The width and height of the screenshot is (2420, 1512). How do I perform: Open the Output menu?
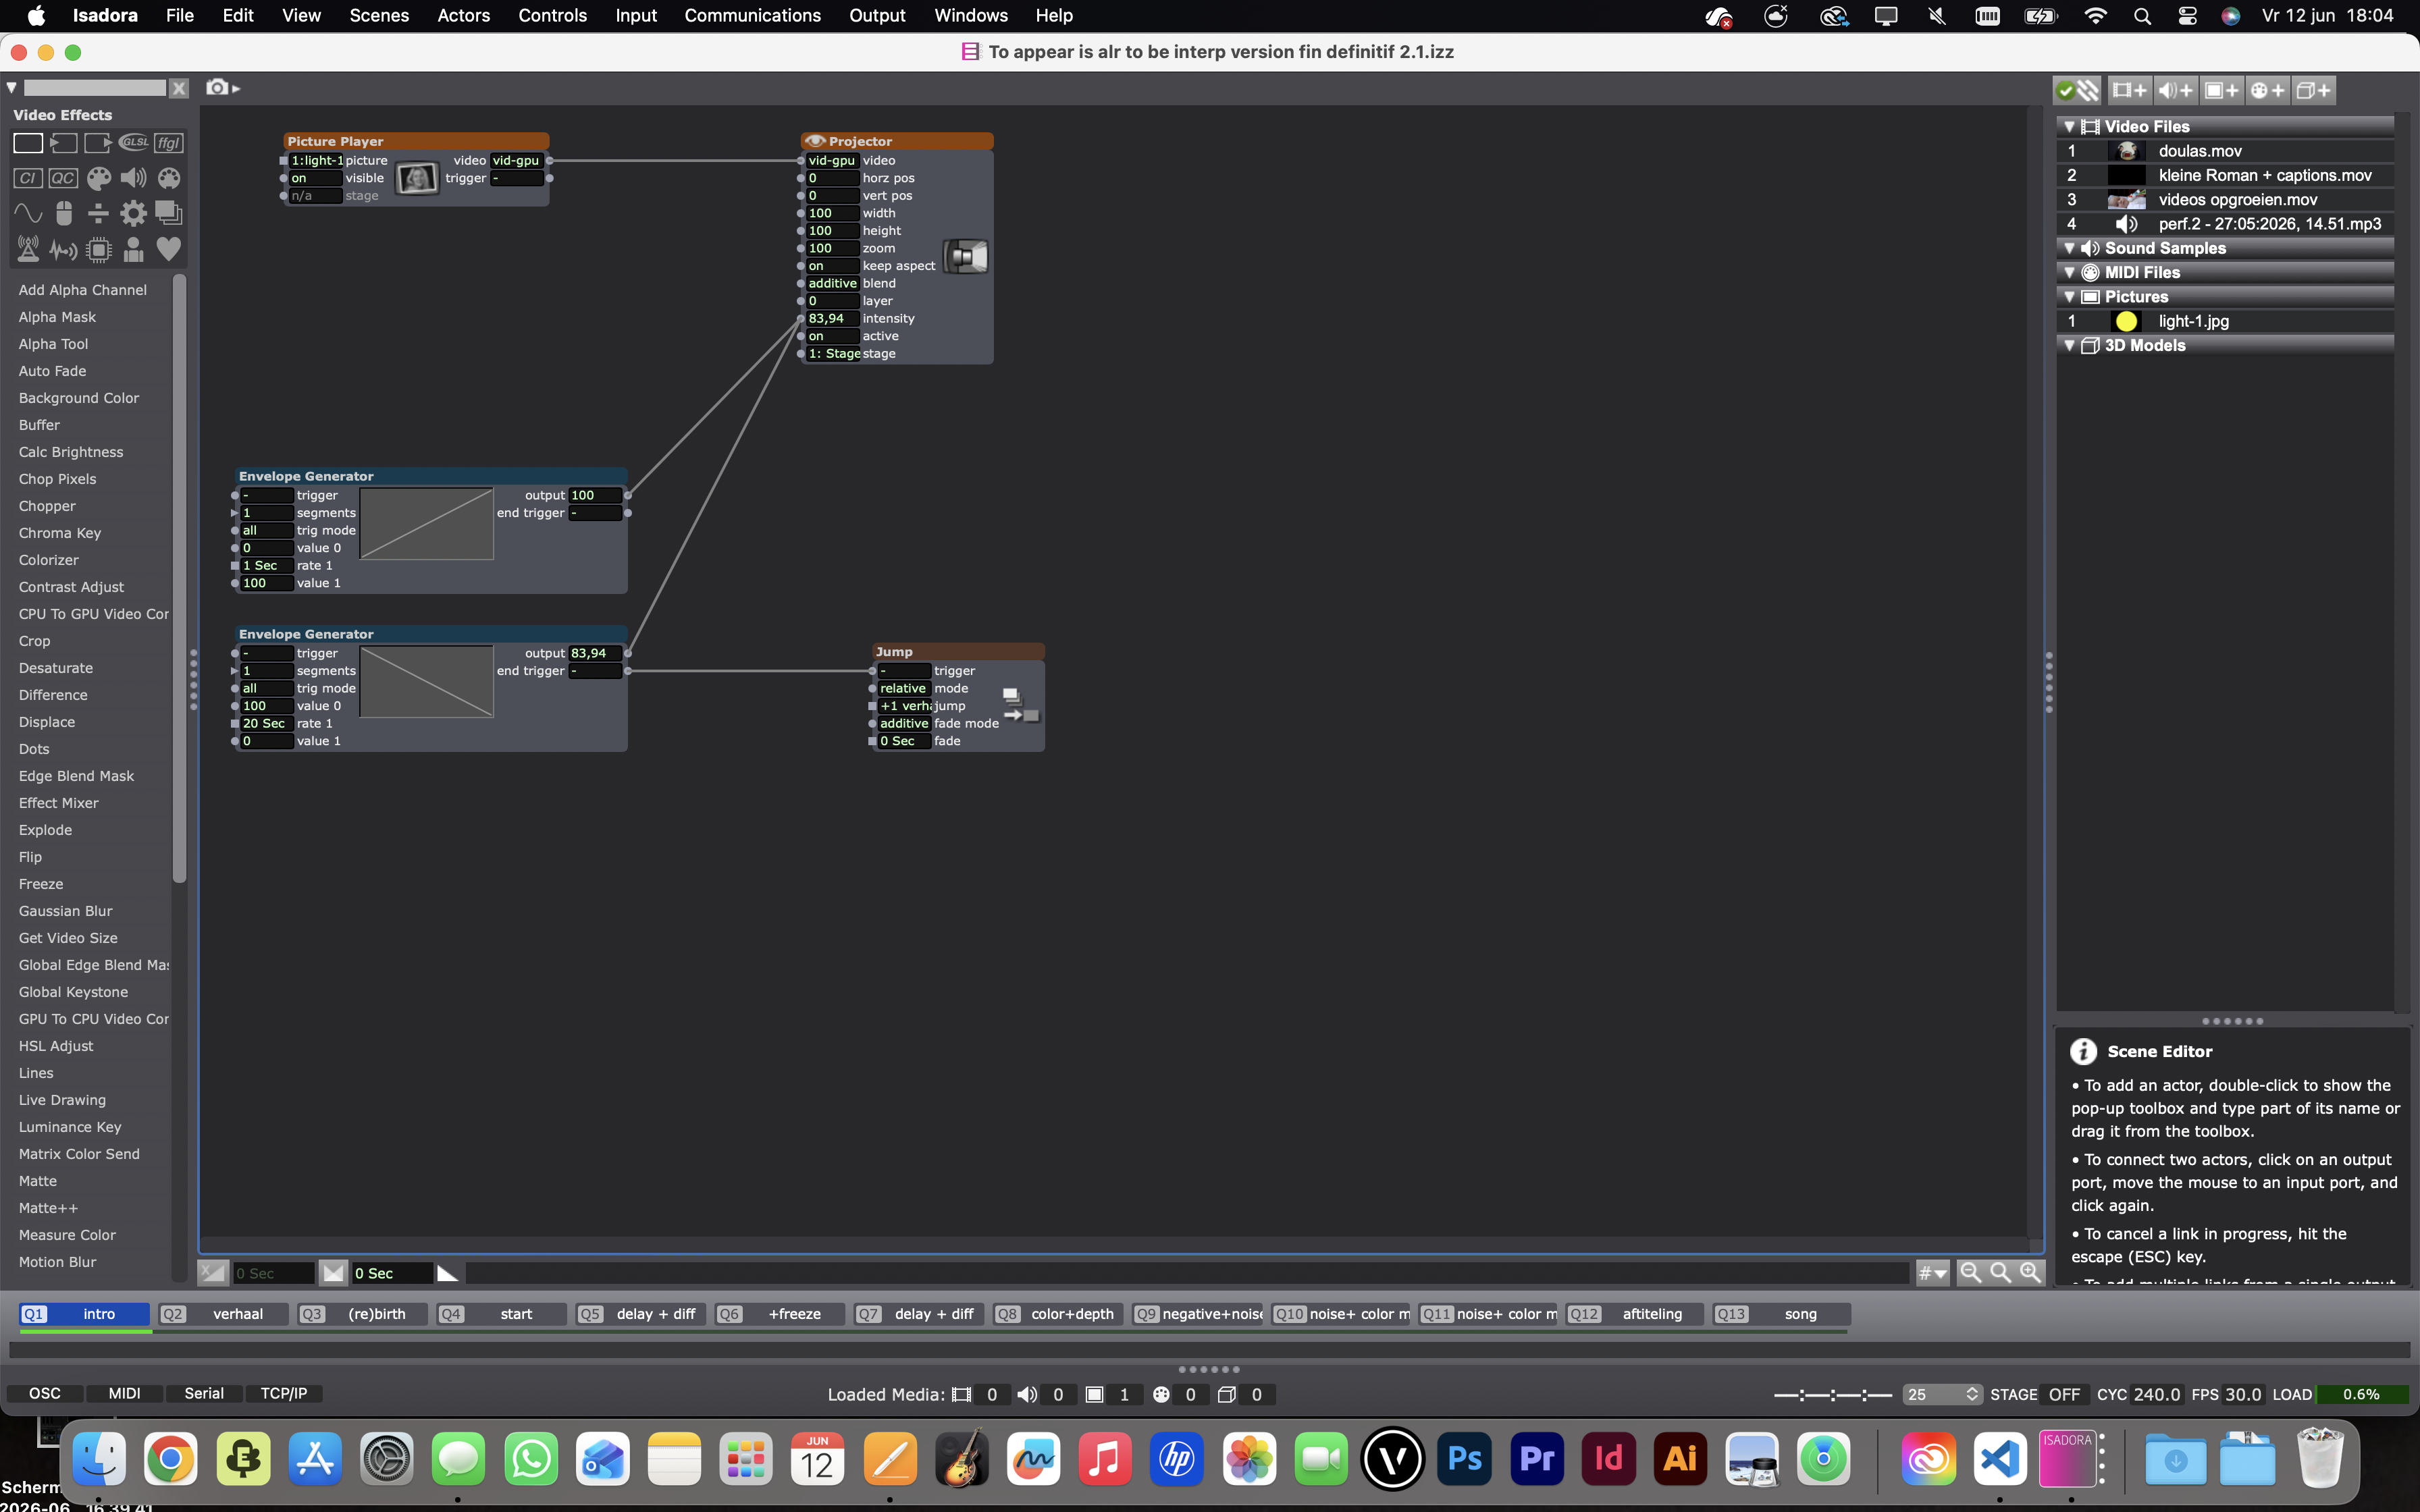coord(877,15)
